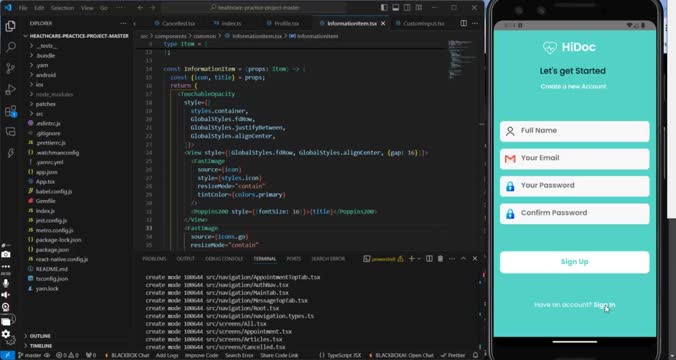The width and height of the screenshot is (676, 360).
Task: Open the Edit menu
Action: tap(39, 8)
